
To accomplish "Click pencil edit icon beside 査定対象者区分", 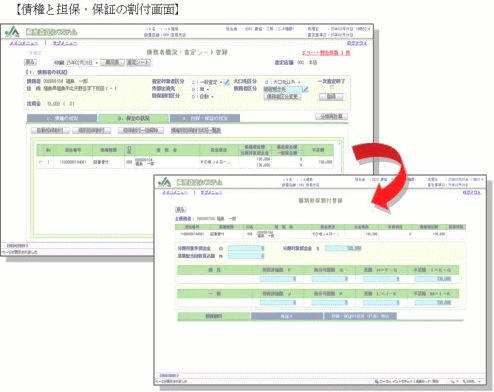I will [x=227, y=82].
